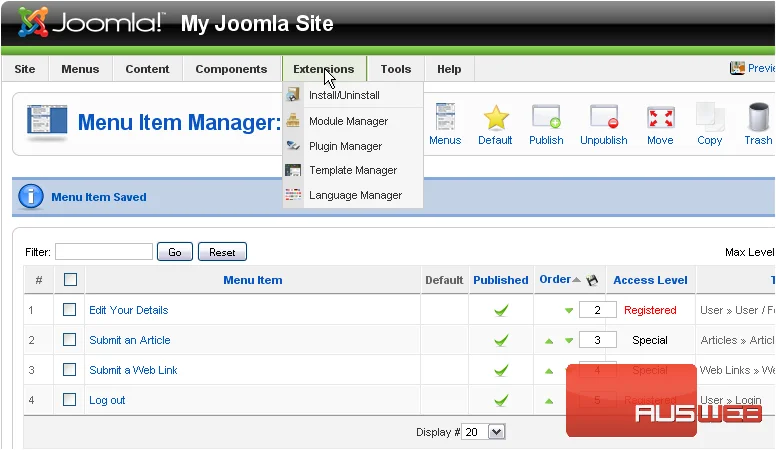776x450 pixels.
Task: Check the select-all checkbox in table header
Action: click(70, 280)
